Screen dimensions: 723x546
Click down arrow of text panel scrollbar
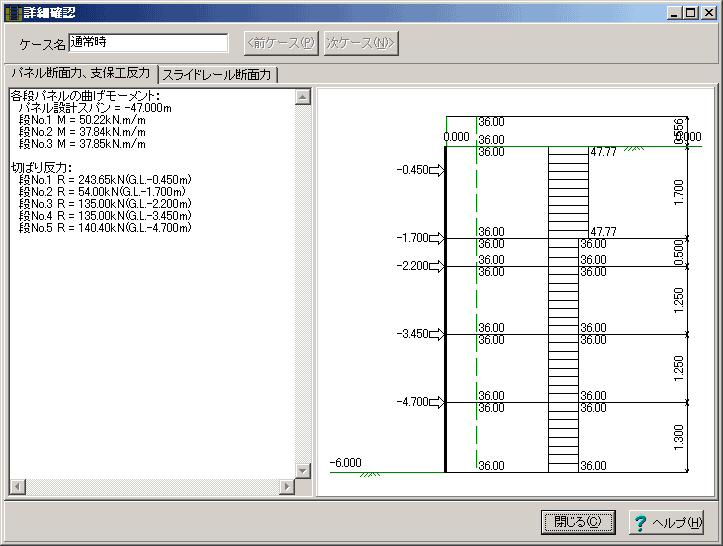(302, 470)
